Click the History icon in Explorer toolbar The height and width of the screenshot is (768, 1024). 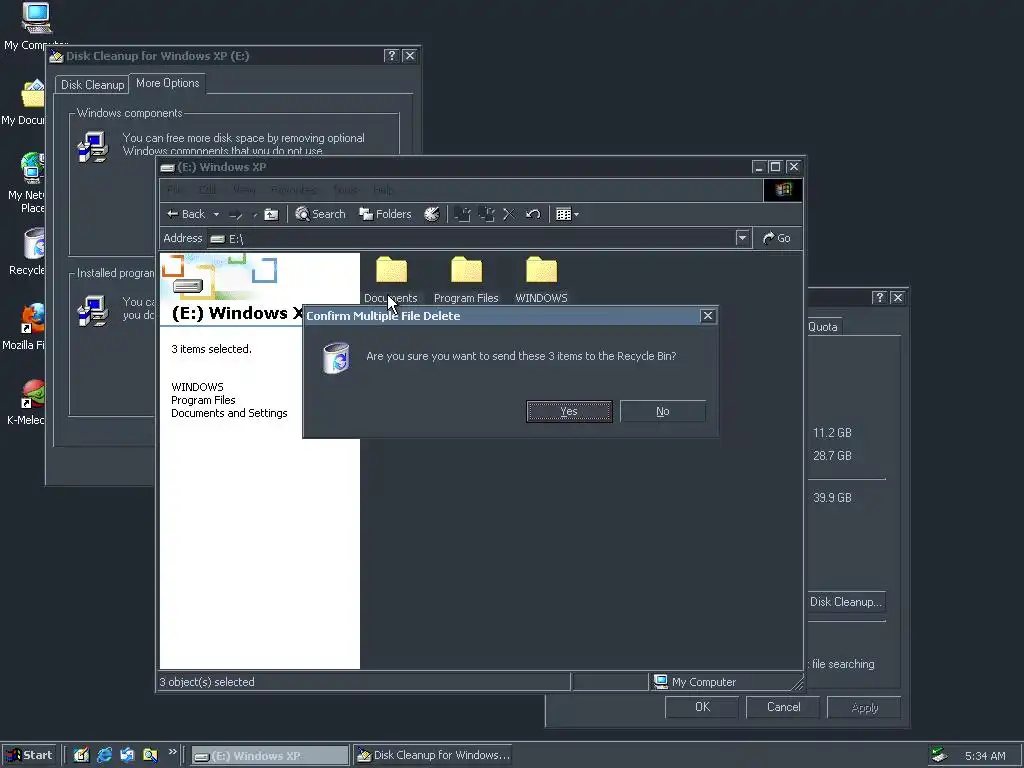[x=432, y=214]
